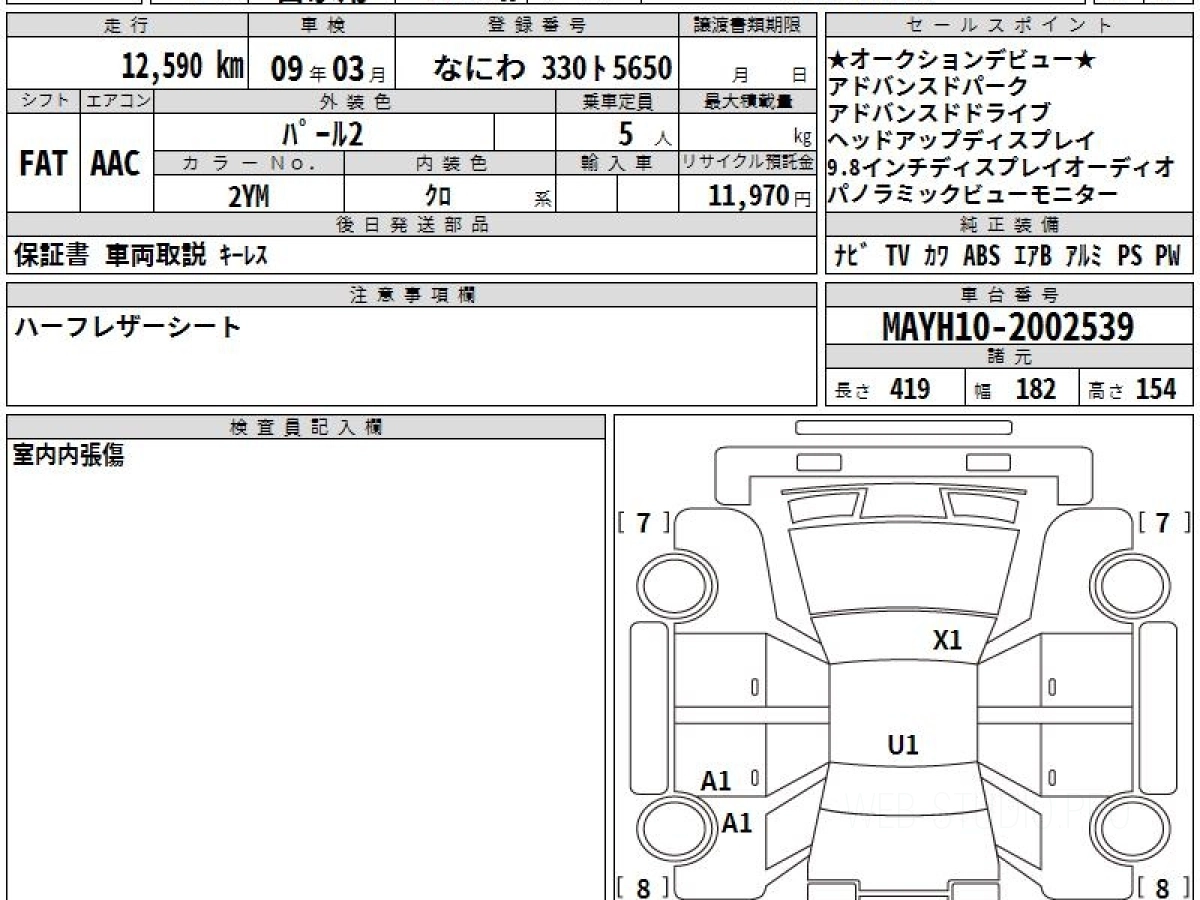Click the PS equipment code

click(x=1130, y=256)
